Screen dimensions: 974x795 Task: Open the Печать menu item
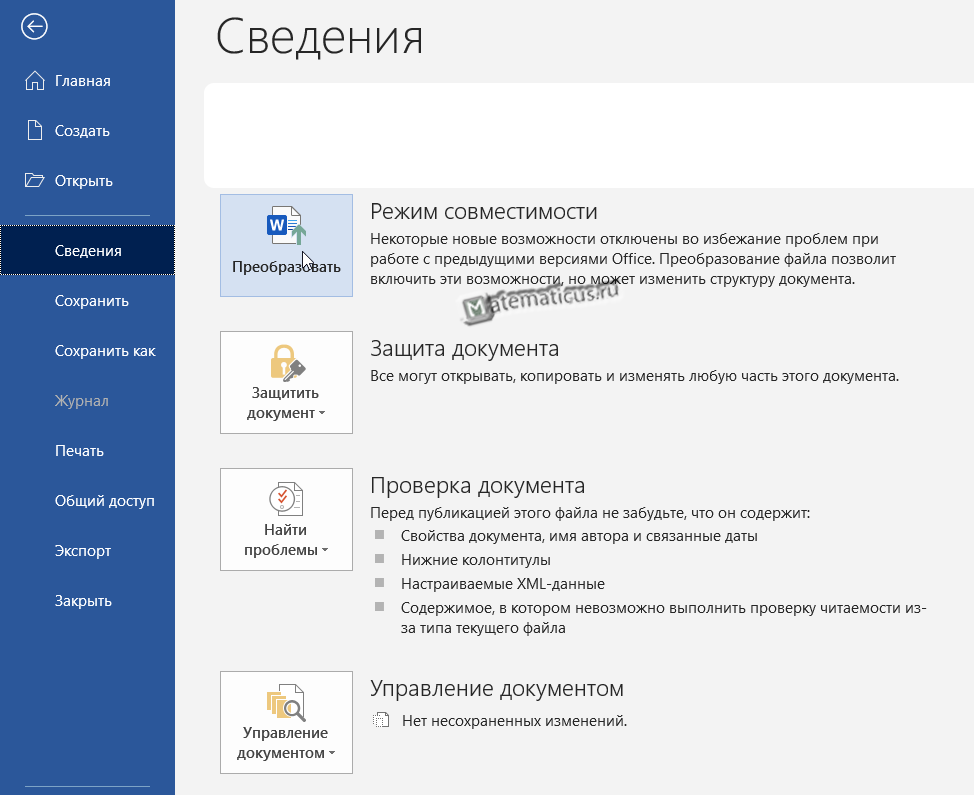pyautogui.click(x=79, y=451)
